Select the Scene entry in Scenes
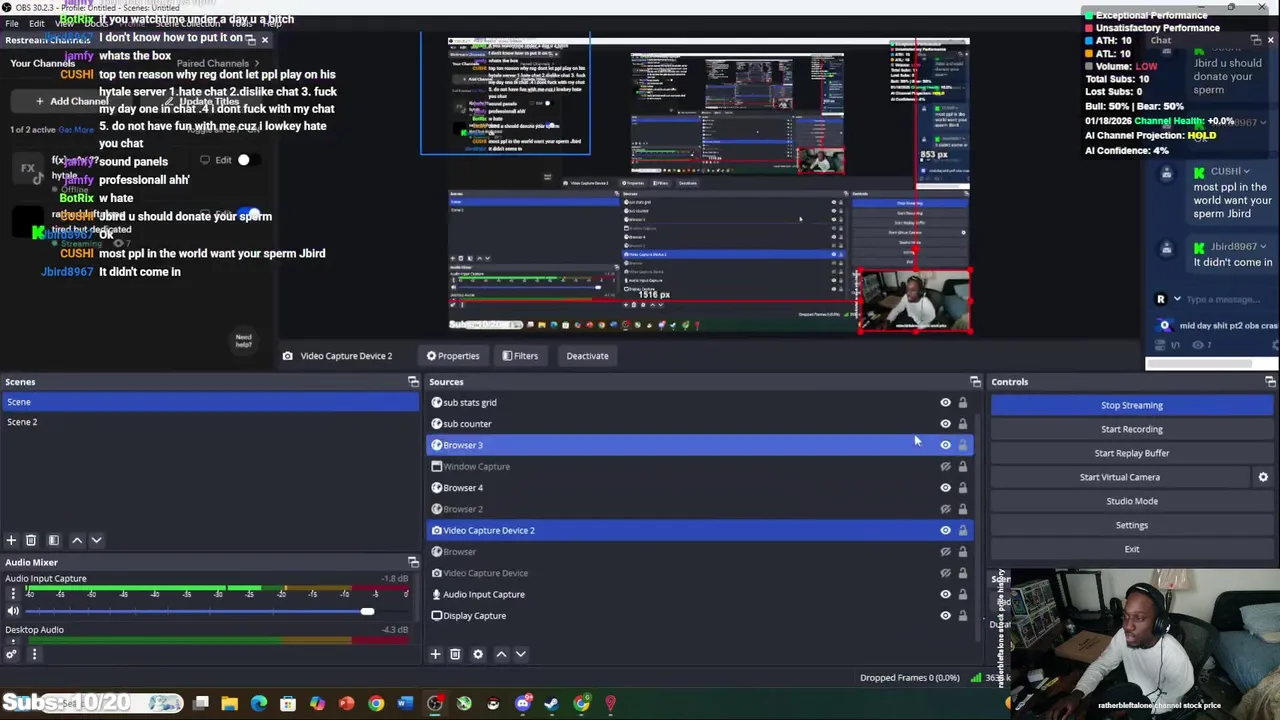The height and width of the screenshot is (720, 1280). [x=210, y=402]
